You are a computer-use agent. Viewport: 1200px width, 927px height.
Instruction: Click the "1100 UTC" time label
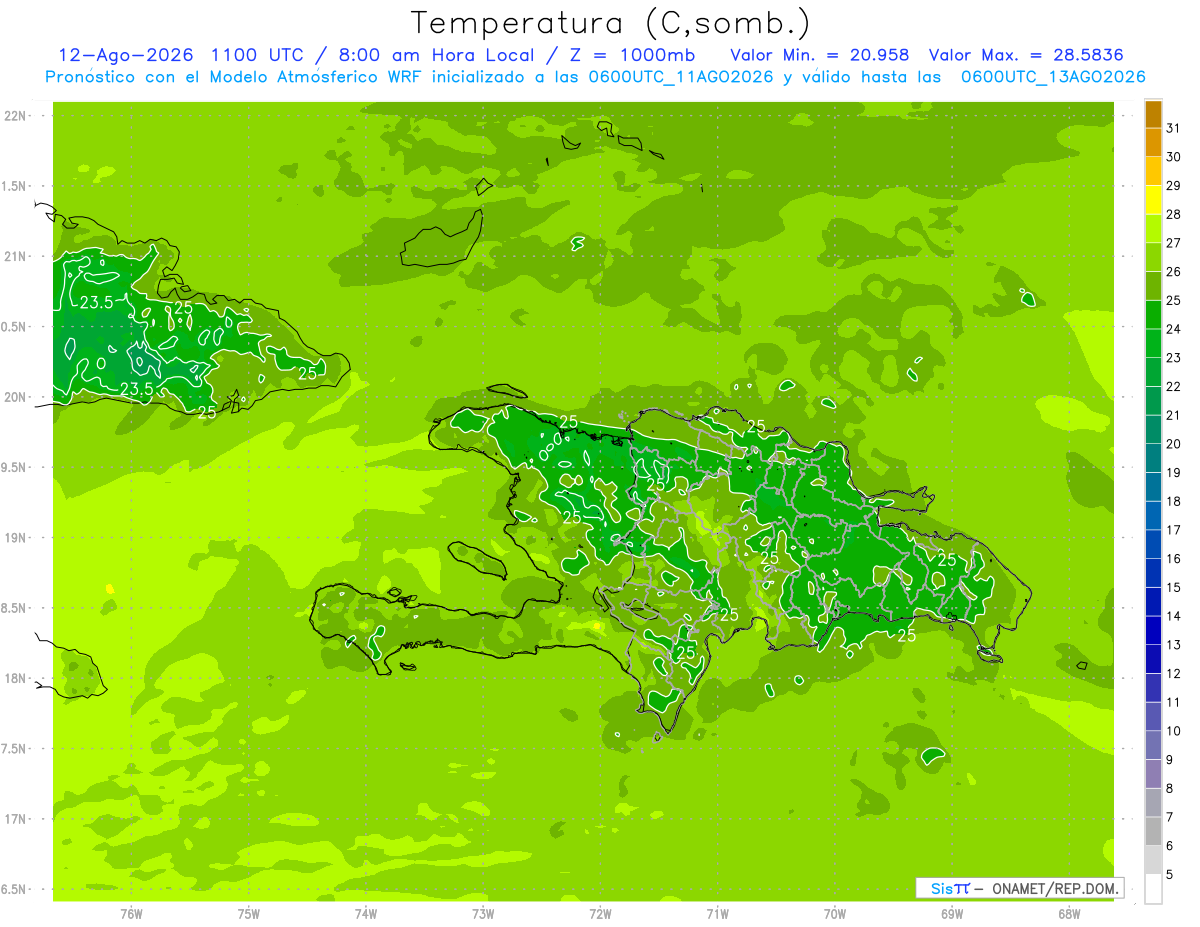[258, 55]
